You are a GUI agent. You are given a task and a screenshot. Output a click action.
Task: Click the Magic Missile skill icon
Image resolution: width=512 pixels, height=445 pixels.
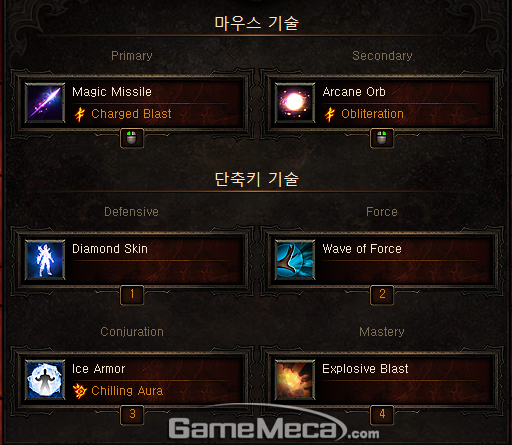(x=45, y=103)
